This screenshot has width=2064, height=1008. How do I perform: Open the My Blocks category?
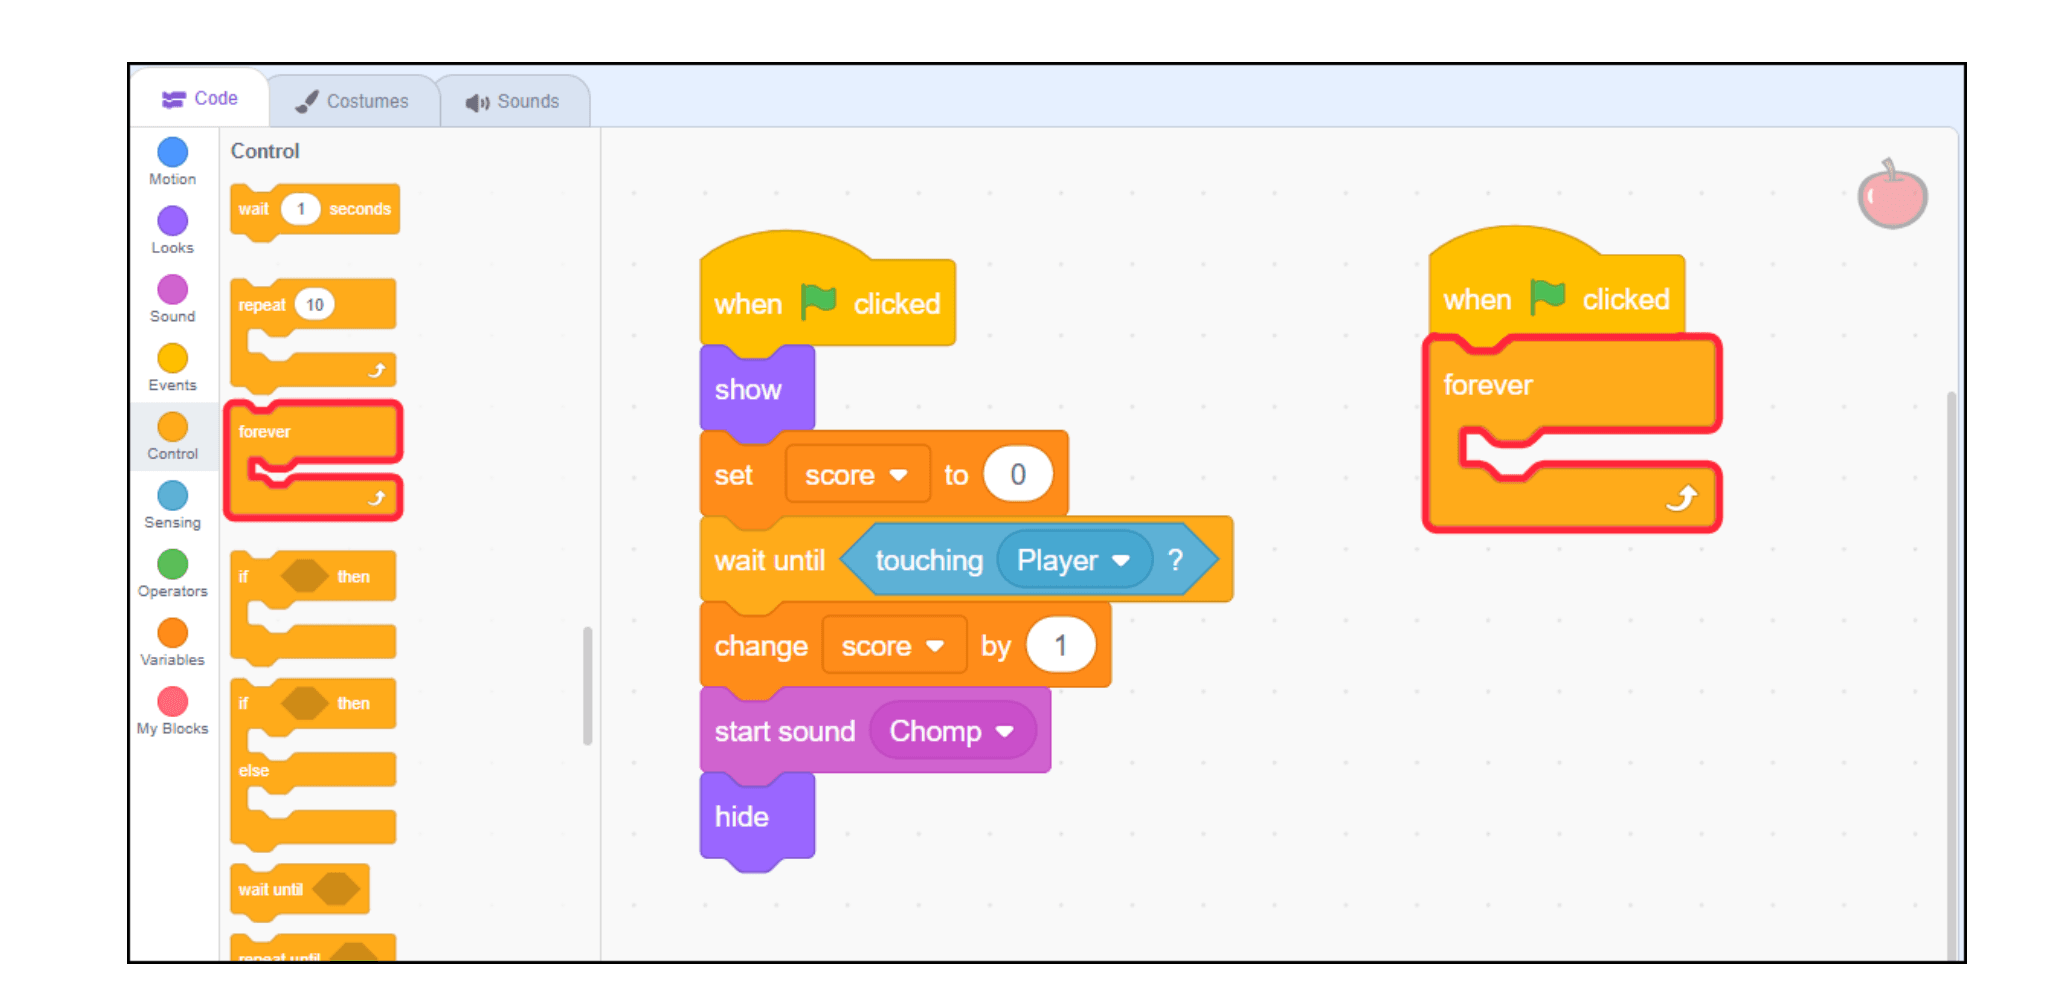172,712
